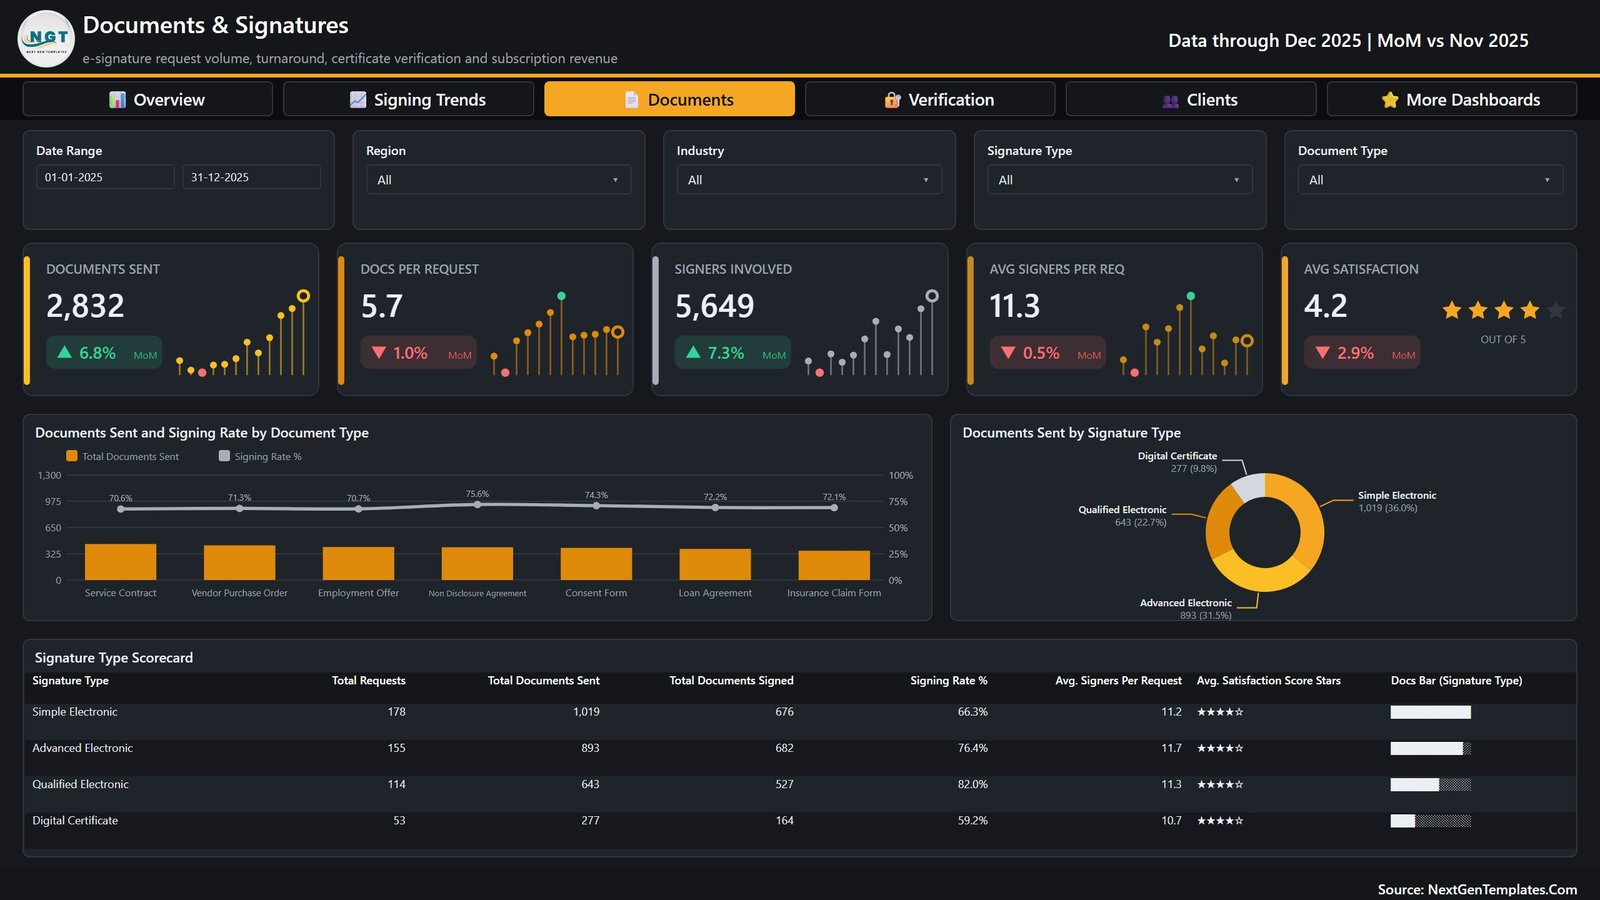Click the Documents tab page icon
Image resolution: width=1600 pixels, height=900 pixels.
tap(632, 100)
